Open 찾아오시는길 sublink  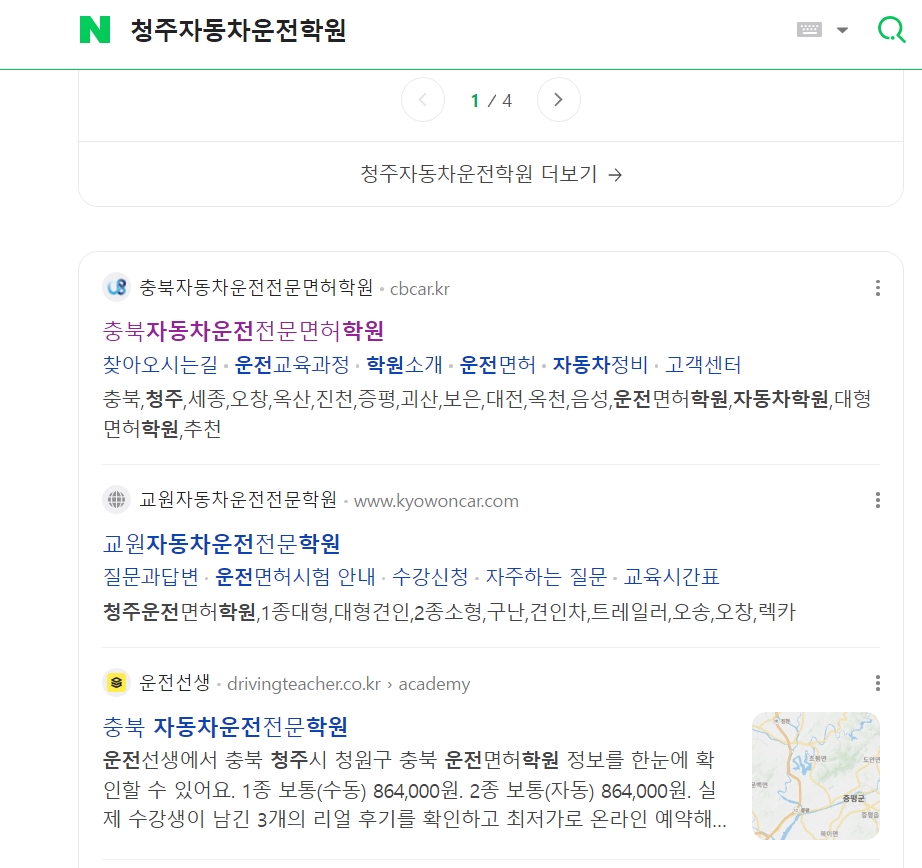pos(160,365)
